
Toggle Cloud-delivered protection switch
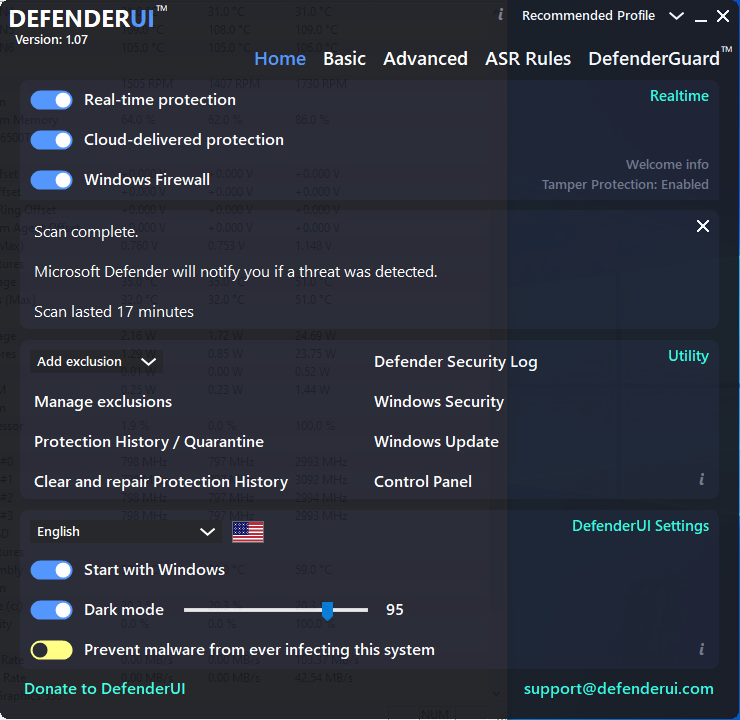click(51, 140)
